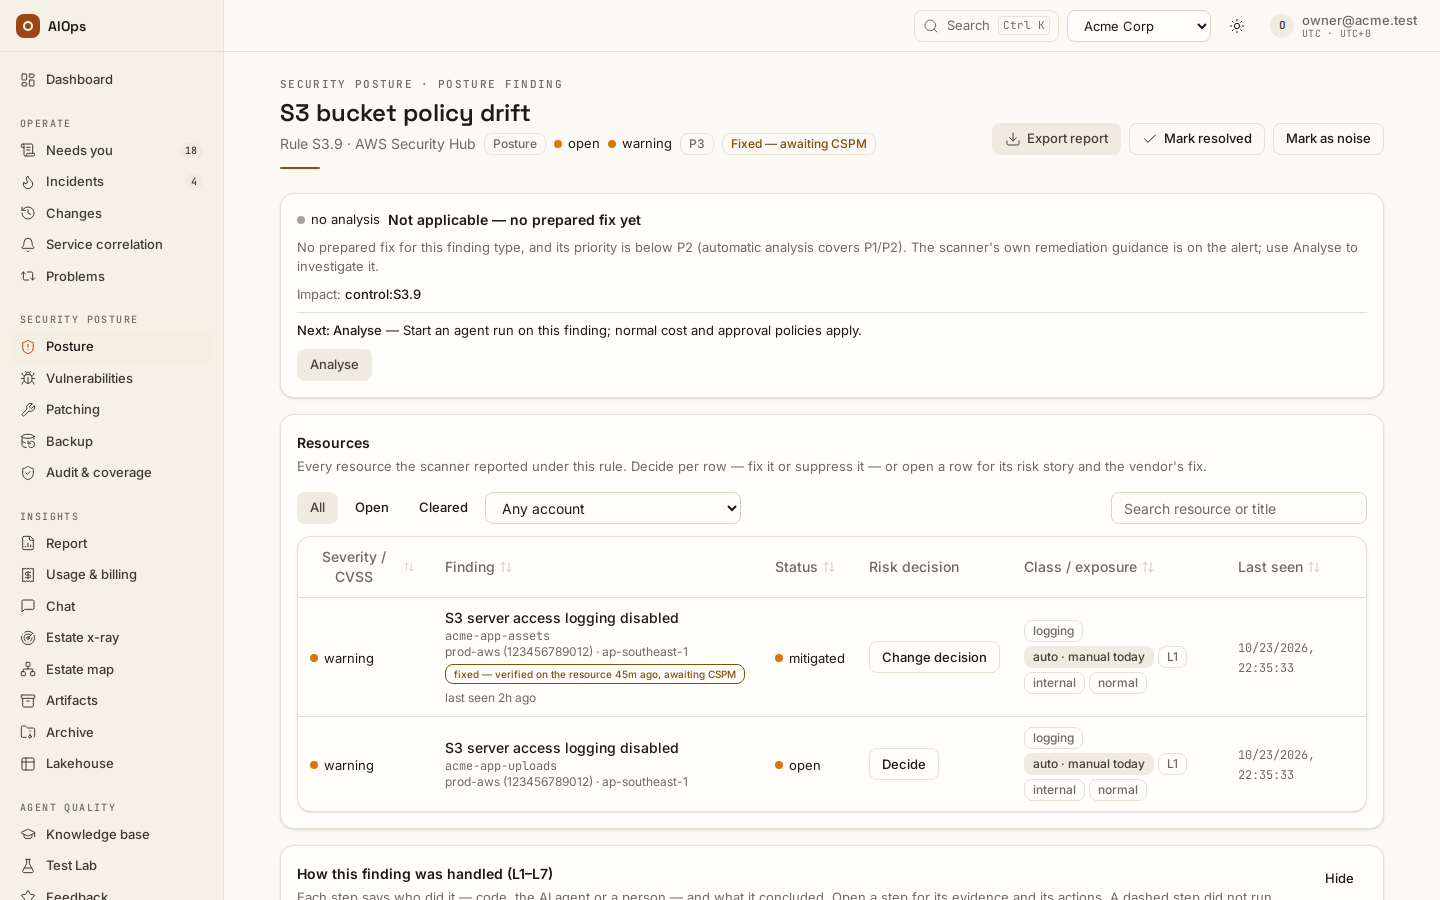Click Change decision for acme-app-assets
This screenshot has width=1440, height=900.
[934, 657]
